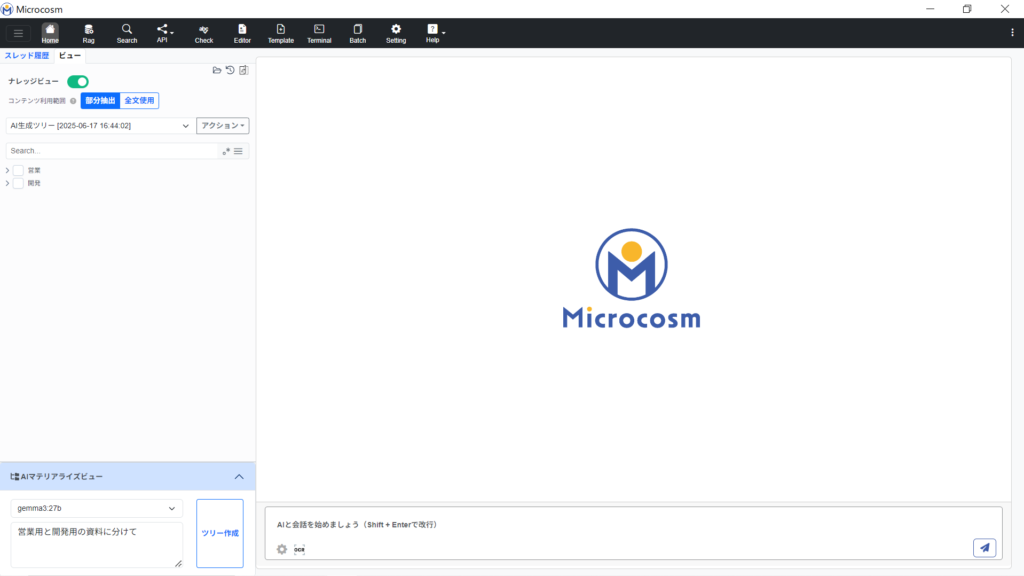The height and width of the screenshot is (576, 1024).
Task: Select the 部分抽出 content range option
Action: (x=101, y=101)
